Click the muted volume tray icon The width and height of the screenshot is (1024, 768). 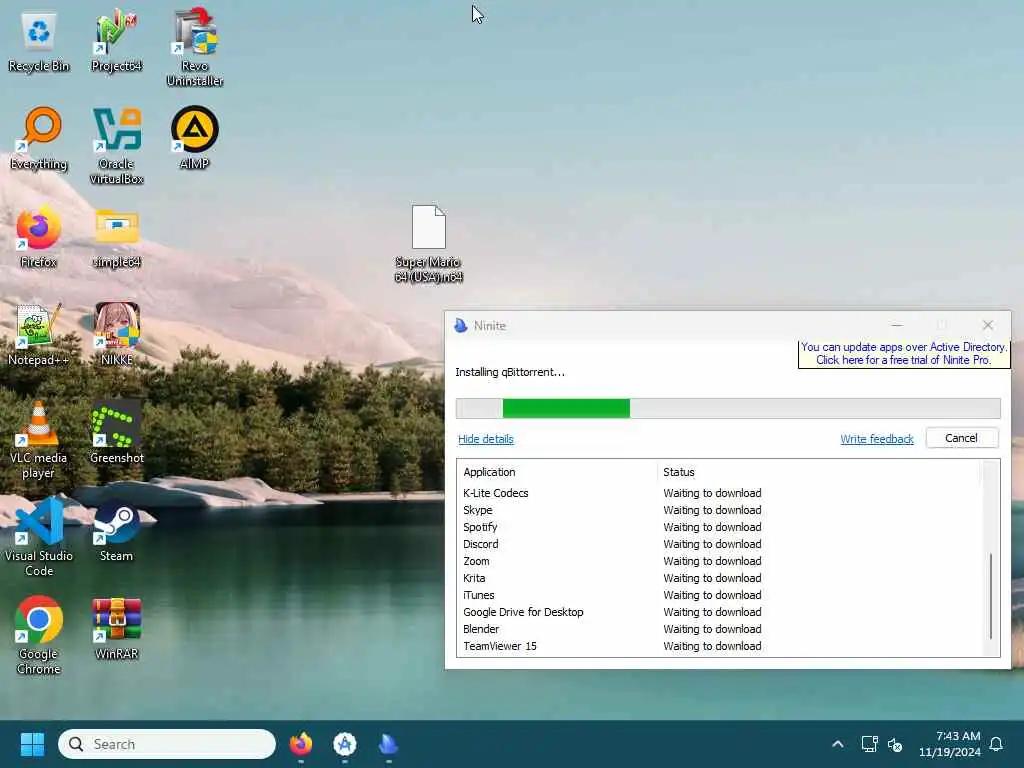point(895,744)
